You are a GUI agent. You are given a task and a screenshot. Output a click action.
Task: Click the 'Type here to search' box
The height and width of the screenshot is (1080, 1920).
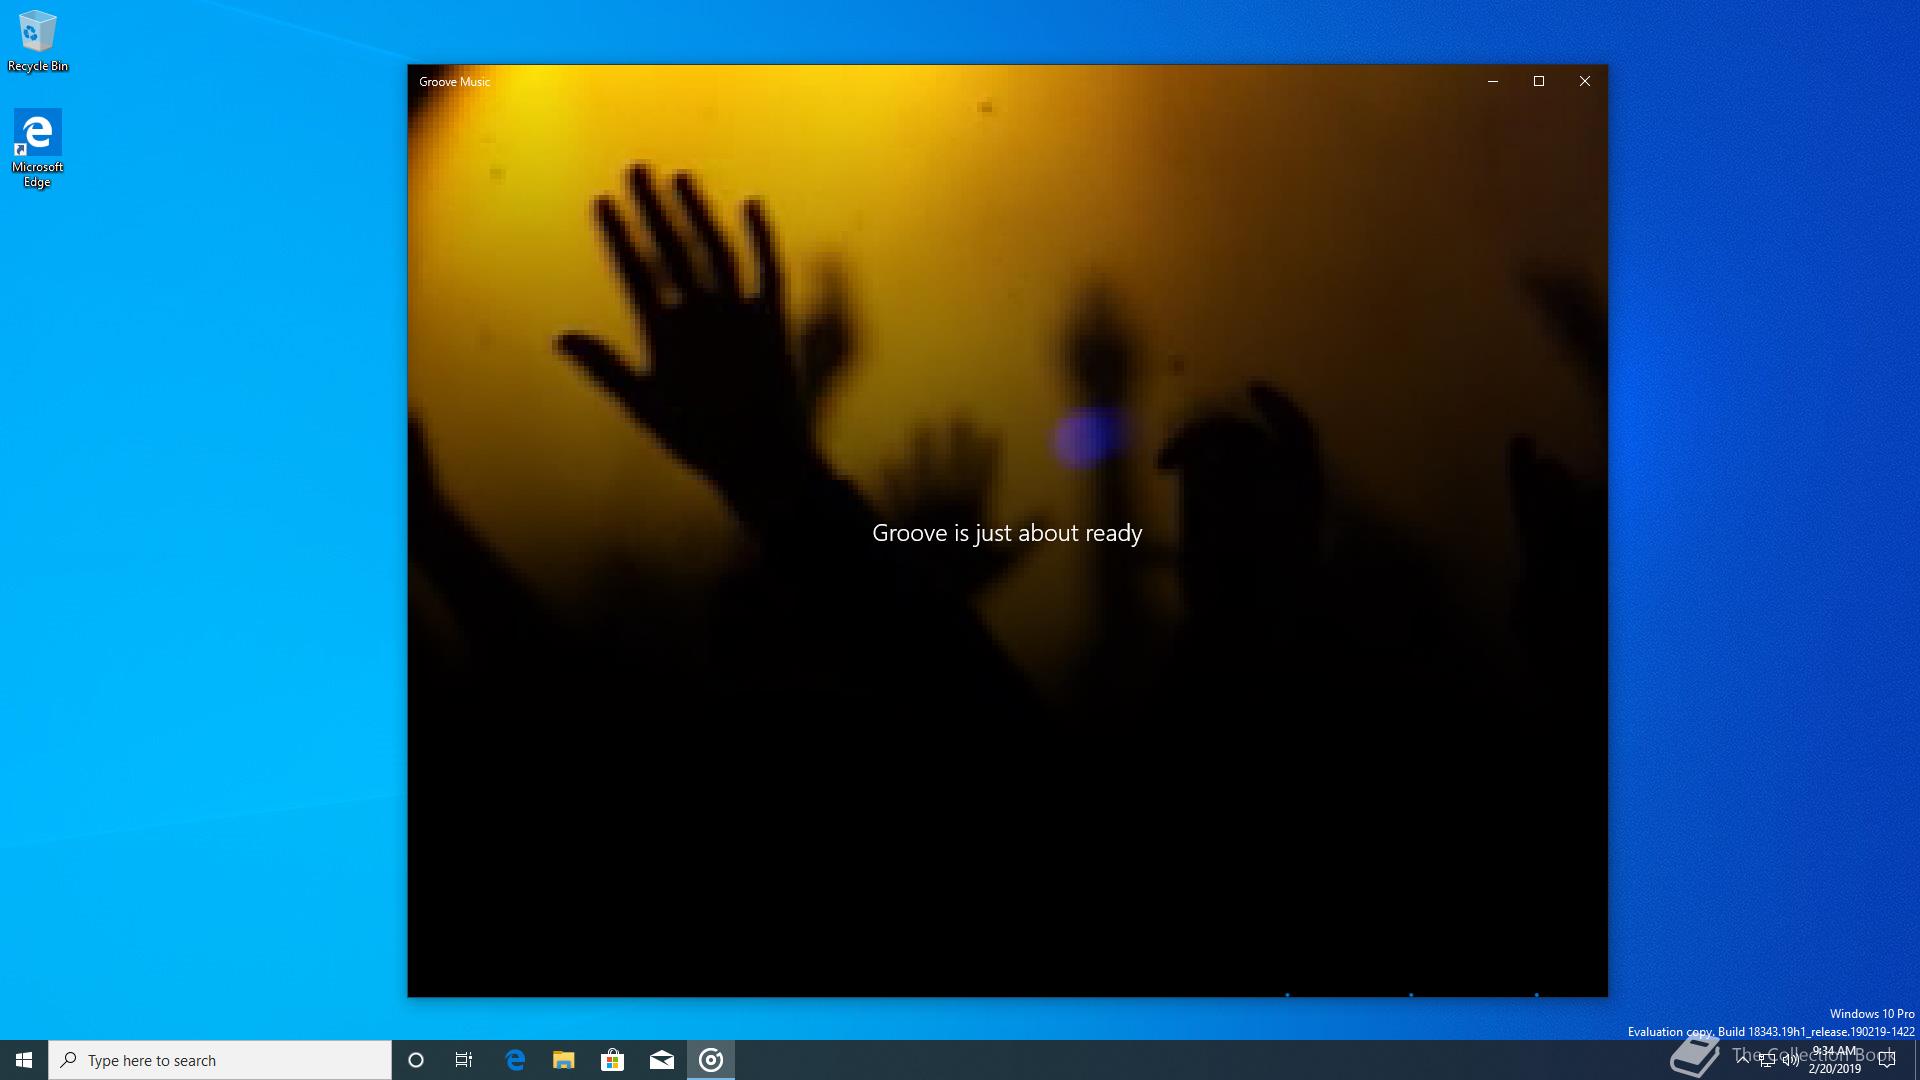point(220,1060)
